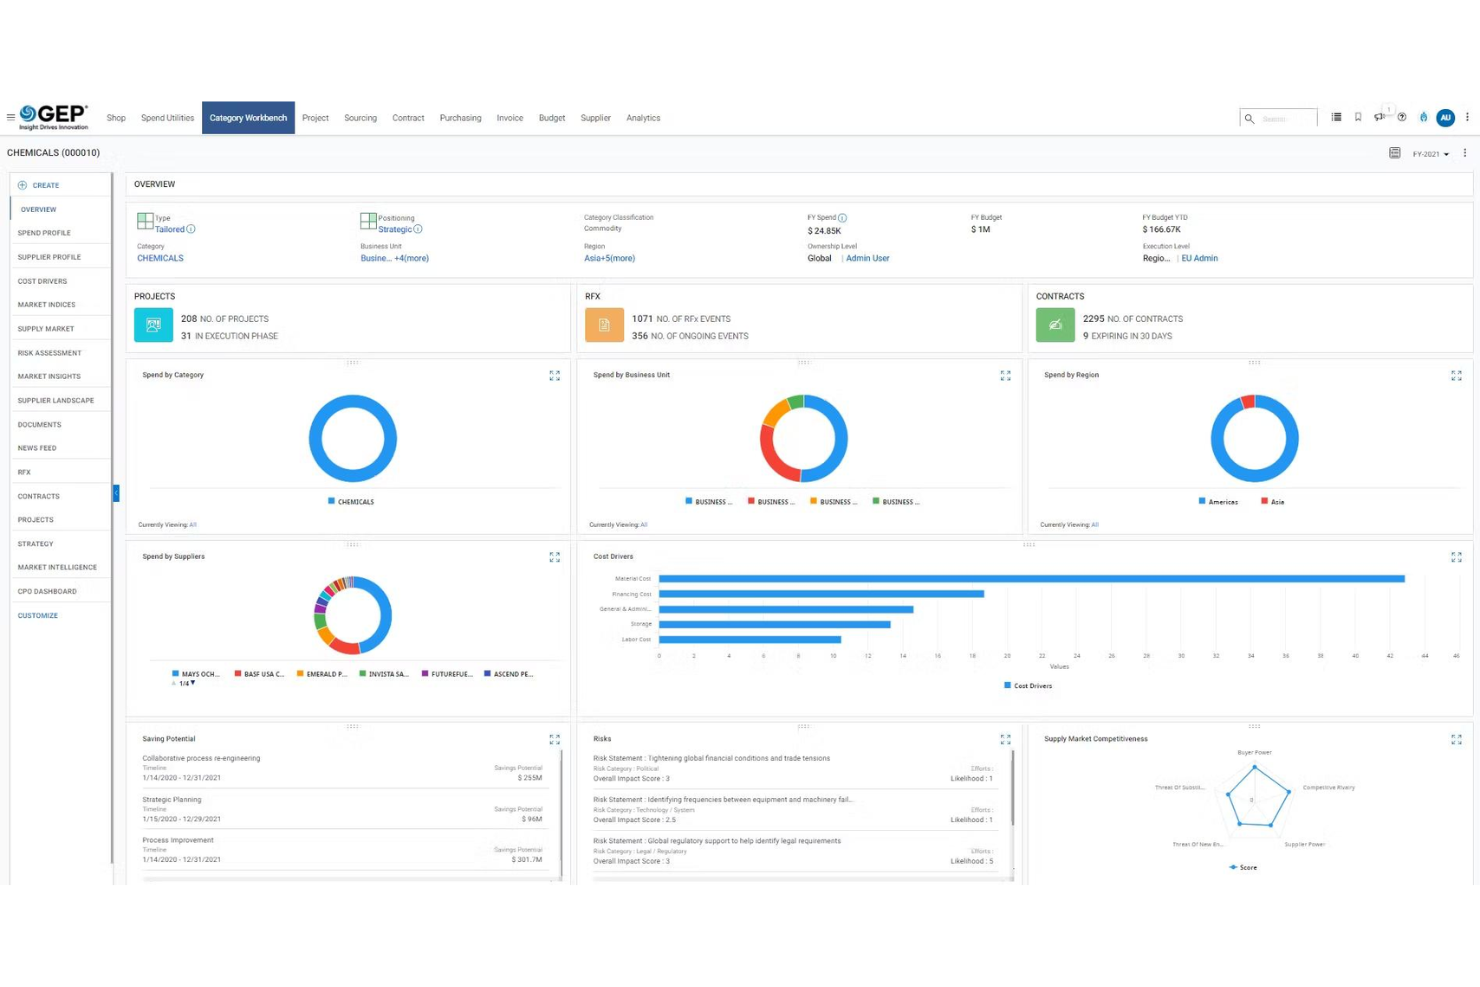This screenshot has height=987, width=1480.
Task: Expand the Spend by Business Unit chart
Action: (1005, 376)
